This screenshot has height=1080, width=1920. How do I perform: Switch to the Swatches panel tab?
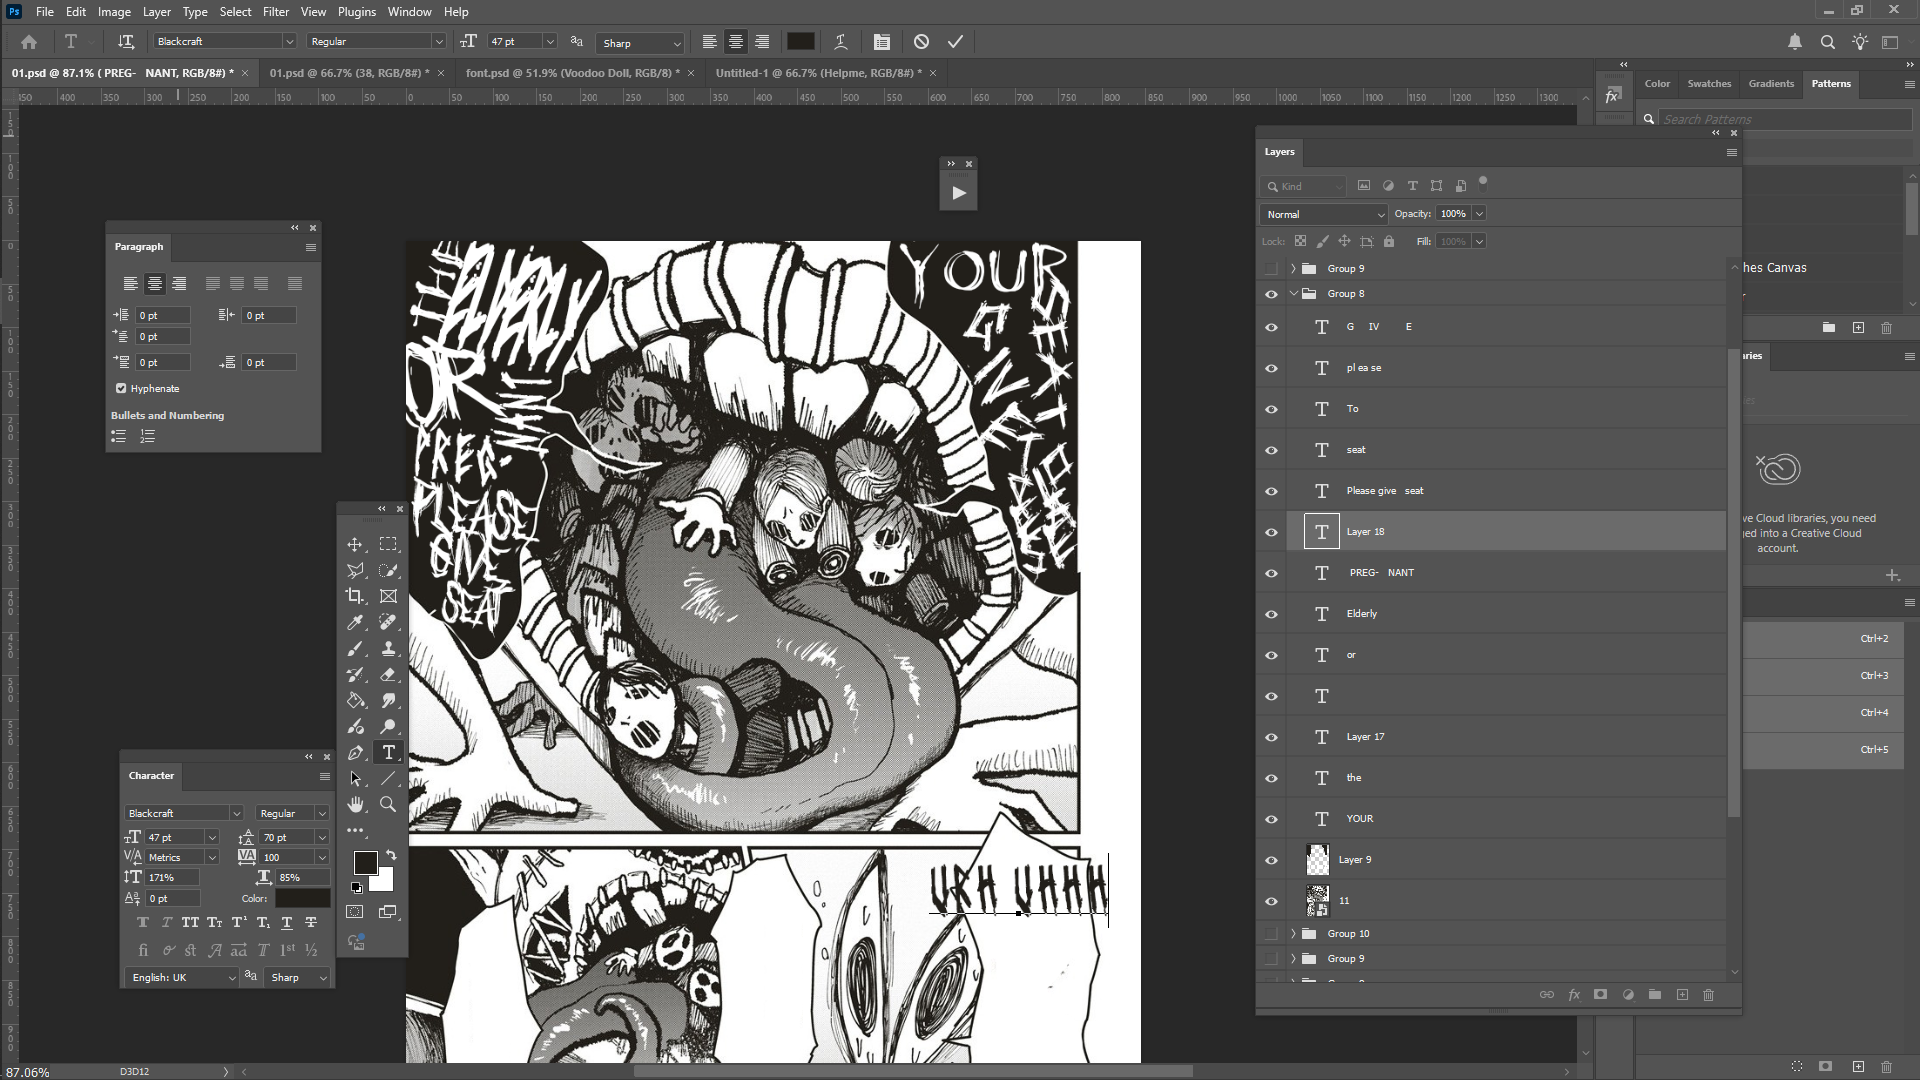click(1709, 84)
